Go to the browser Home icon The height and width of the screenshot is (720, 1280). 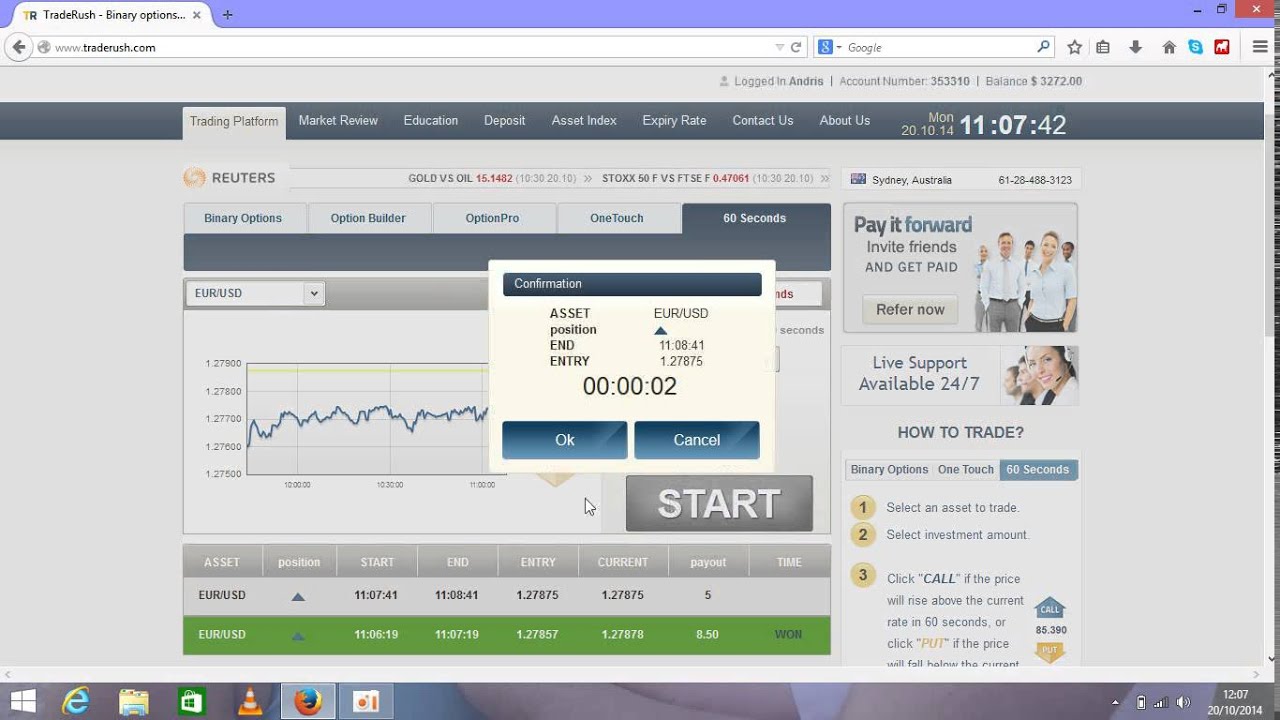click(x=1169, y=47)
